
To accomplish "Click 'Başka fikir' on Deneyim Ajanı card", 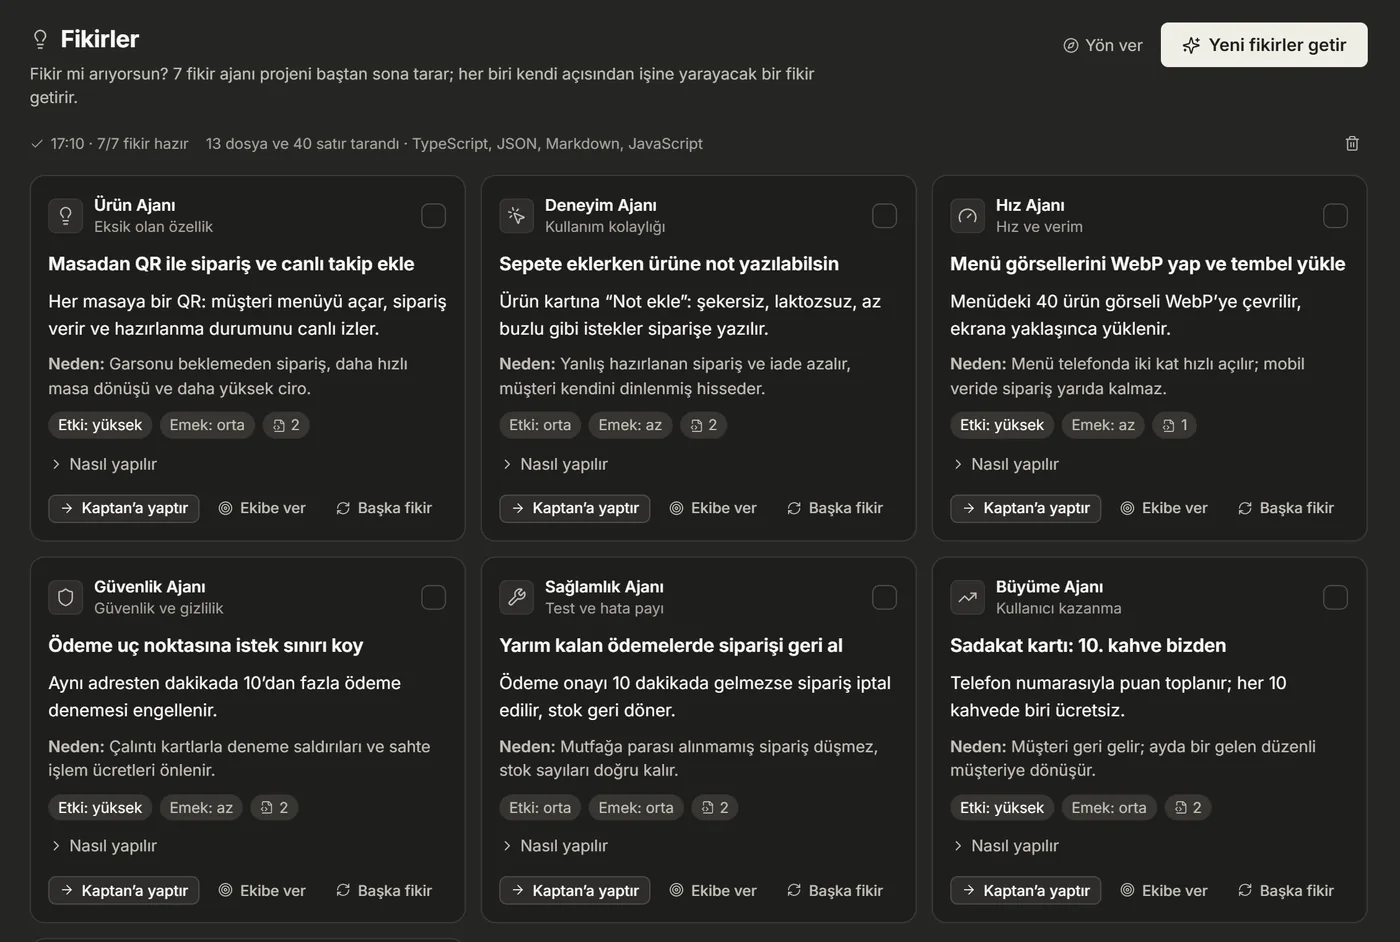I will [x=835, y=508].
